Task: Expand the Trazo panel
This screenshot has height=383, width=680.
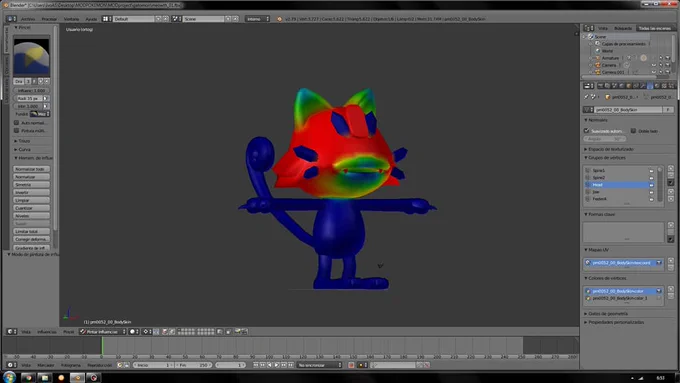Action: (x=22, y=141)
